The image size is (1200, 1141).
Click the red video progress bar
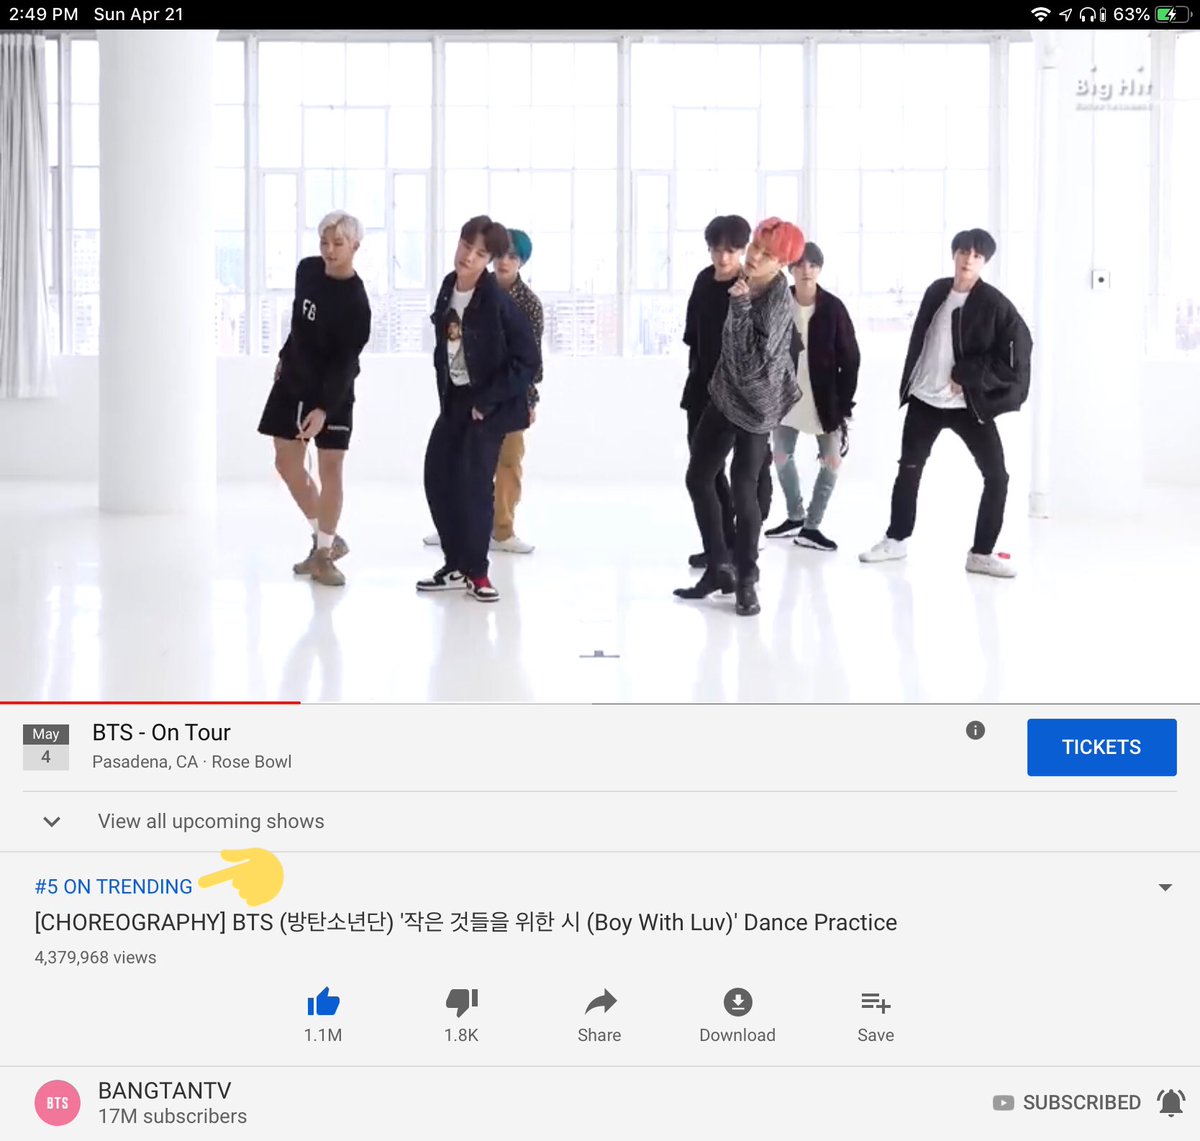[150, 703]
